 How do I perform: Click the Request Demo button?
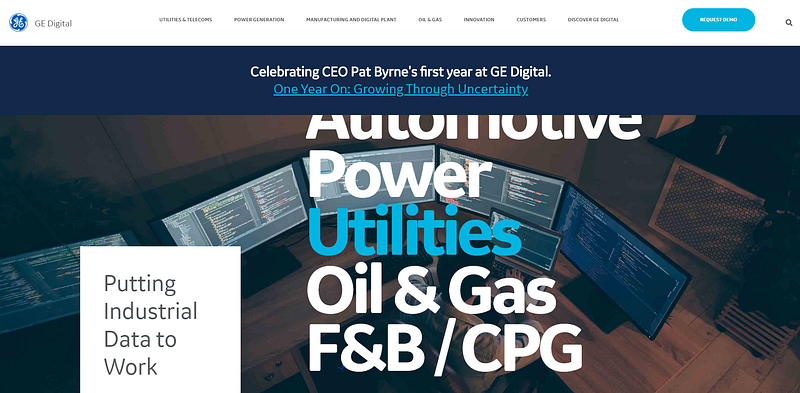click(718, 20)
